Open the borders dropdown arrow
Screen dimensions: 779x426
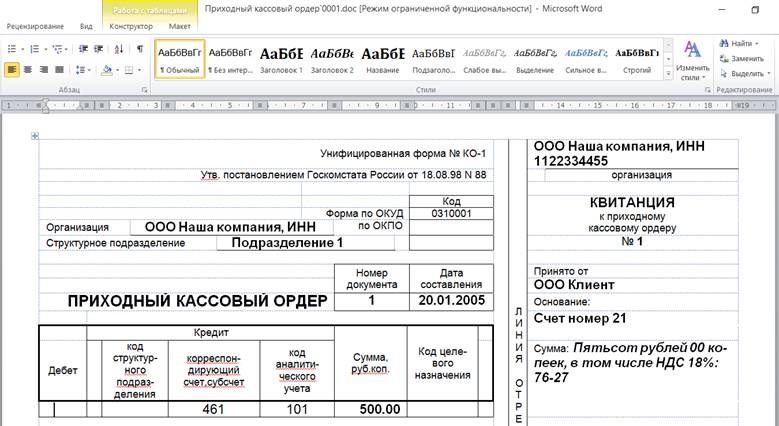point(140,70)
